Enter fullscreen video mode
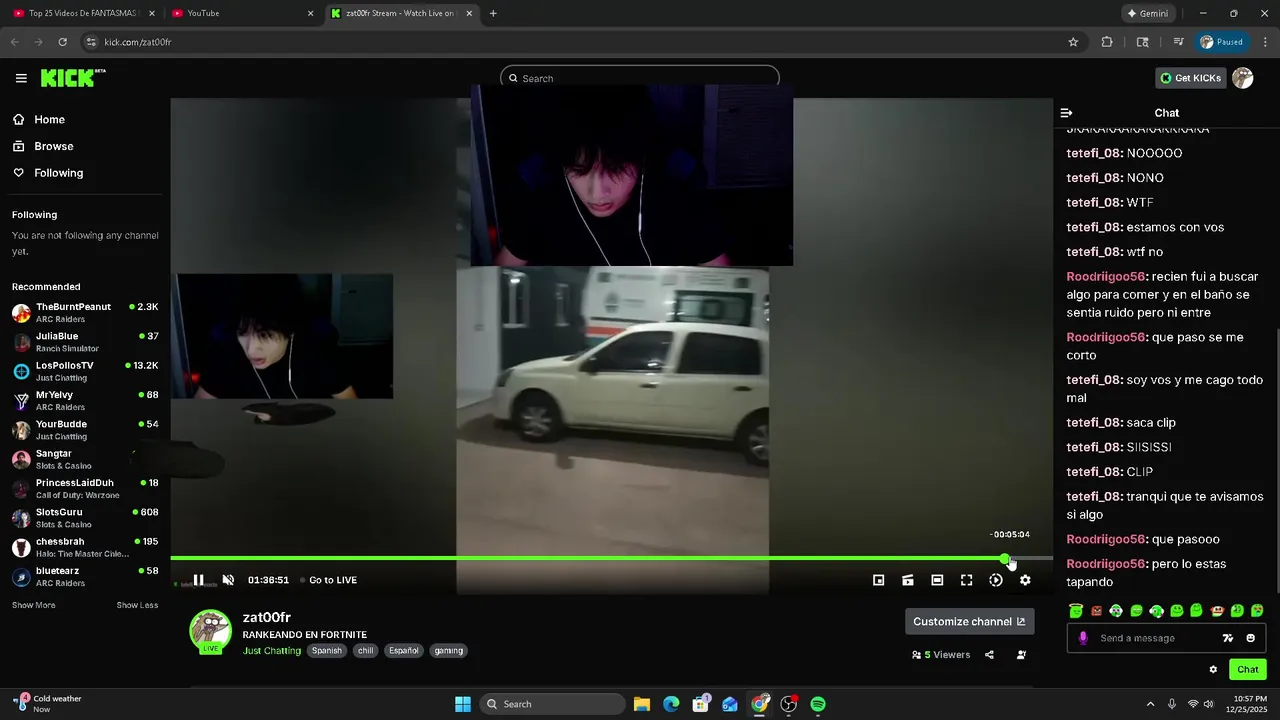This screenshot has height=720, width=1280. pos(966,580)
